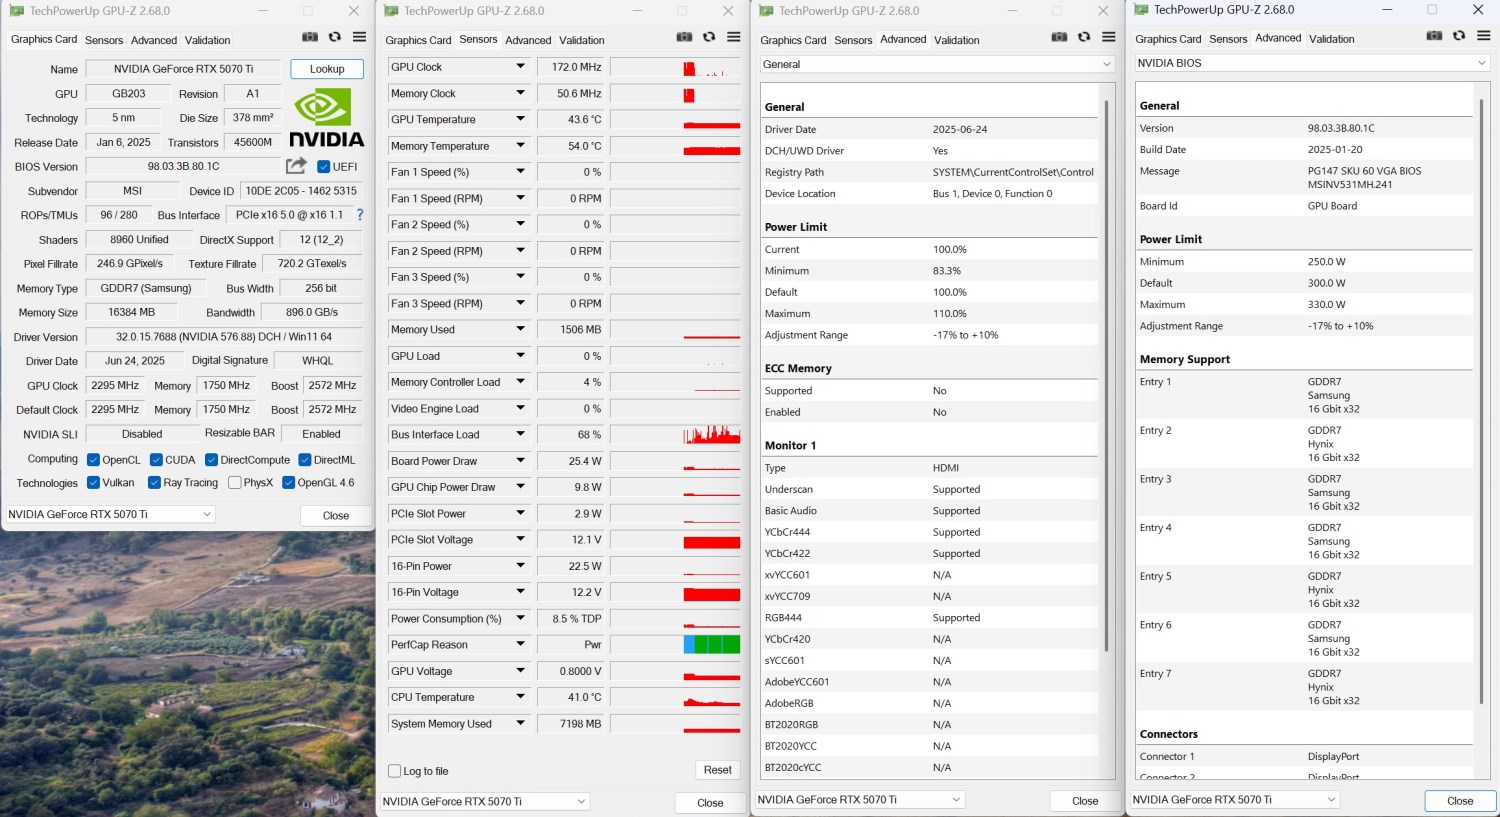Click the Bus Interface Load sensor graph
Screen dimensions: 1500x817
[x=675, y=435]
